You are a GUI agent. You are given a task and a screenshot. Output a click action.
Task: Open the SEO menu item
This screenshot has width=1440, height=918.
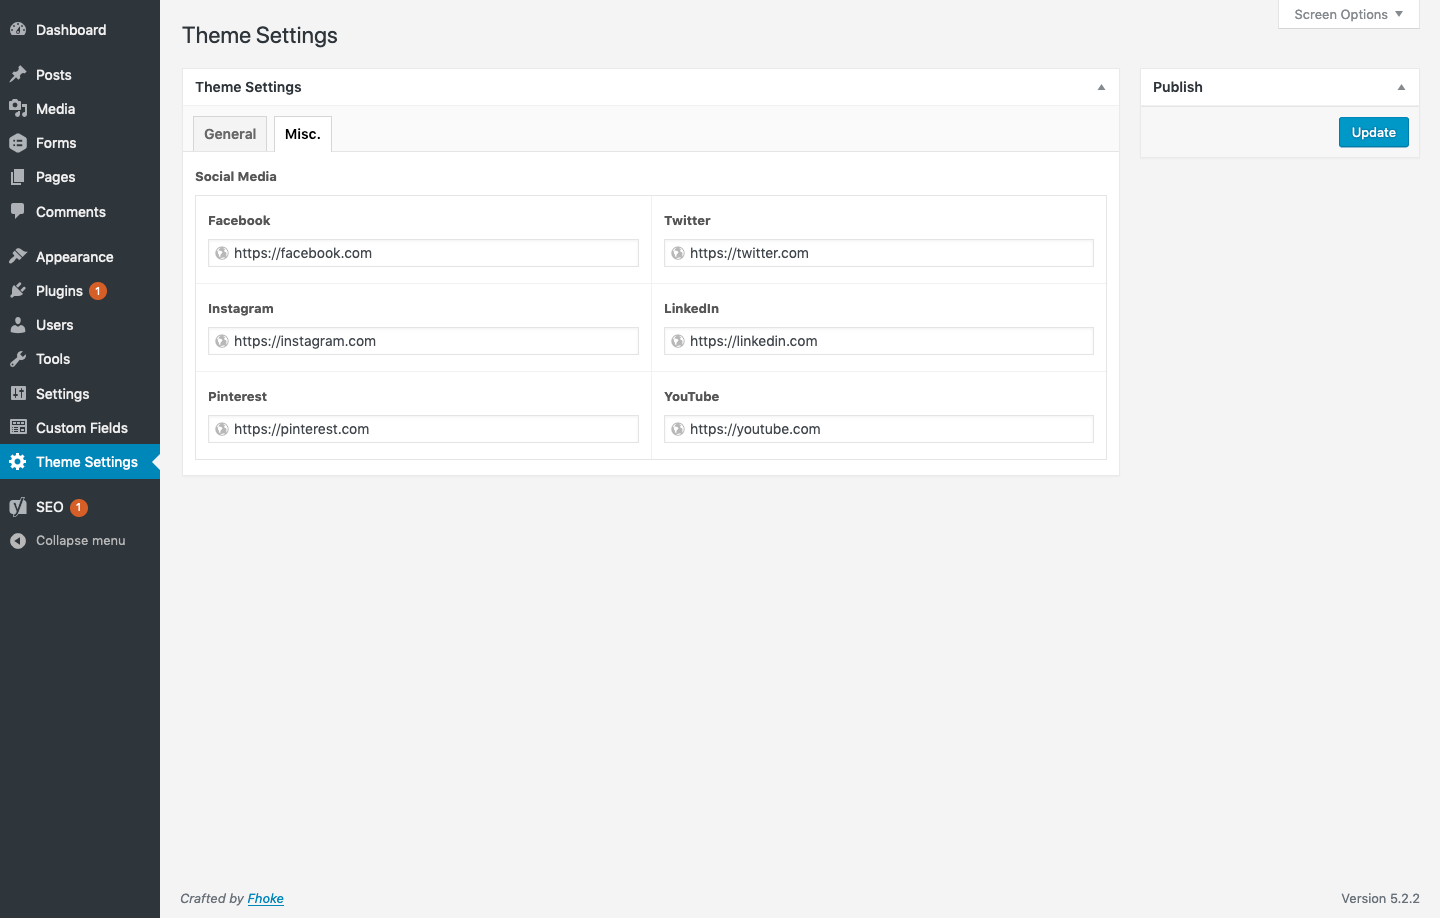(x=80, y=507)
